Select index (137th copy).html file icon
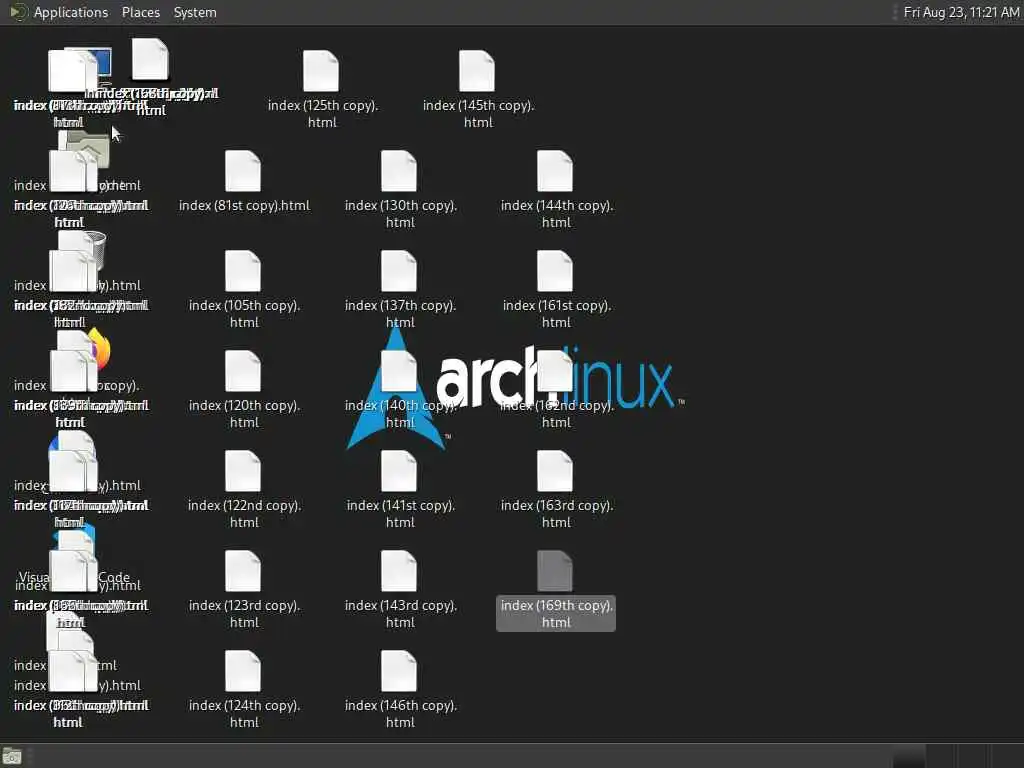The height and width of the screenshot is (768, 1024). click(x=399, y=271)
